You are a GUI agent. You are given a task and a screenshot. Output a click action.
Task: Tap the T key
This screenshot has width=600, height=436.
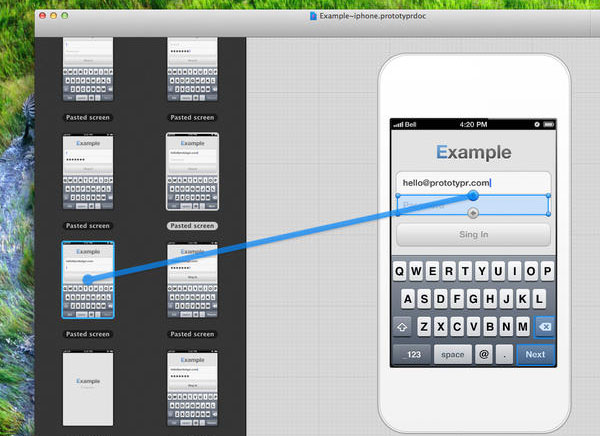[465, 271]
